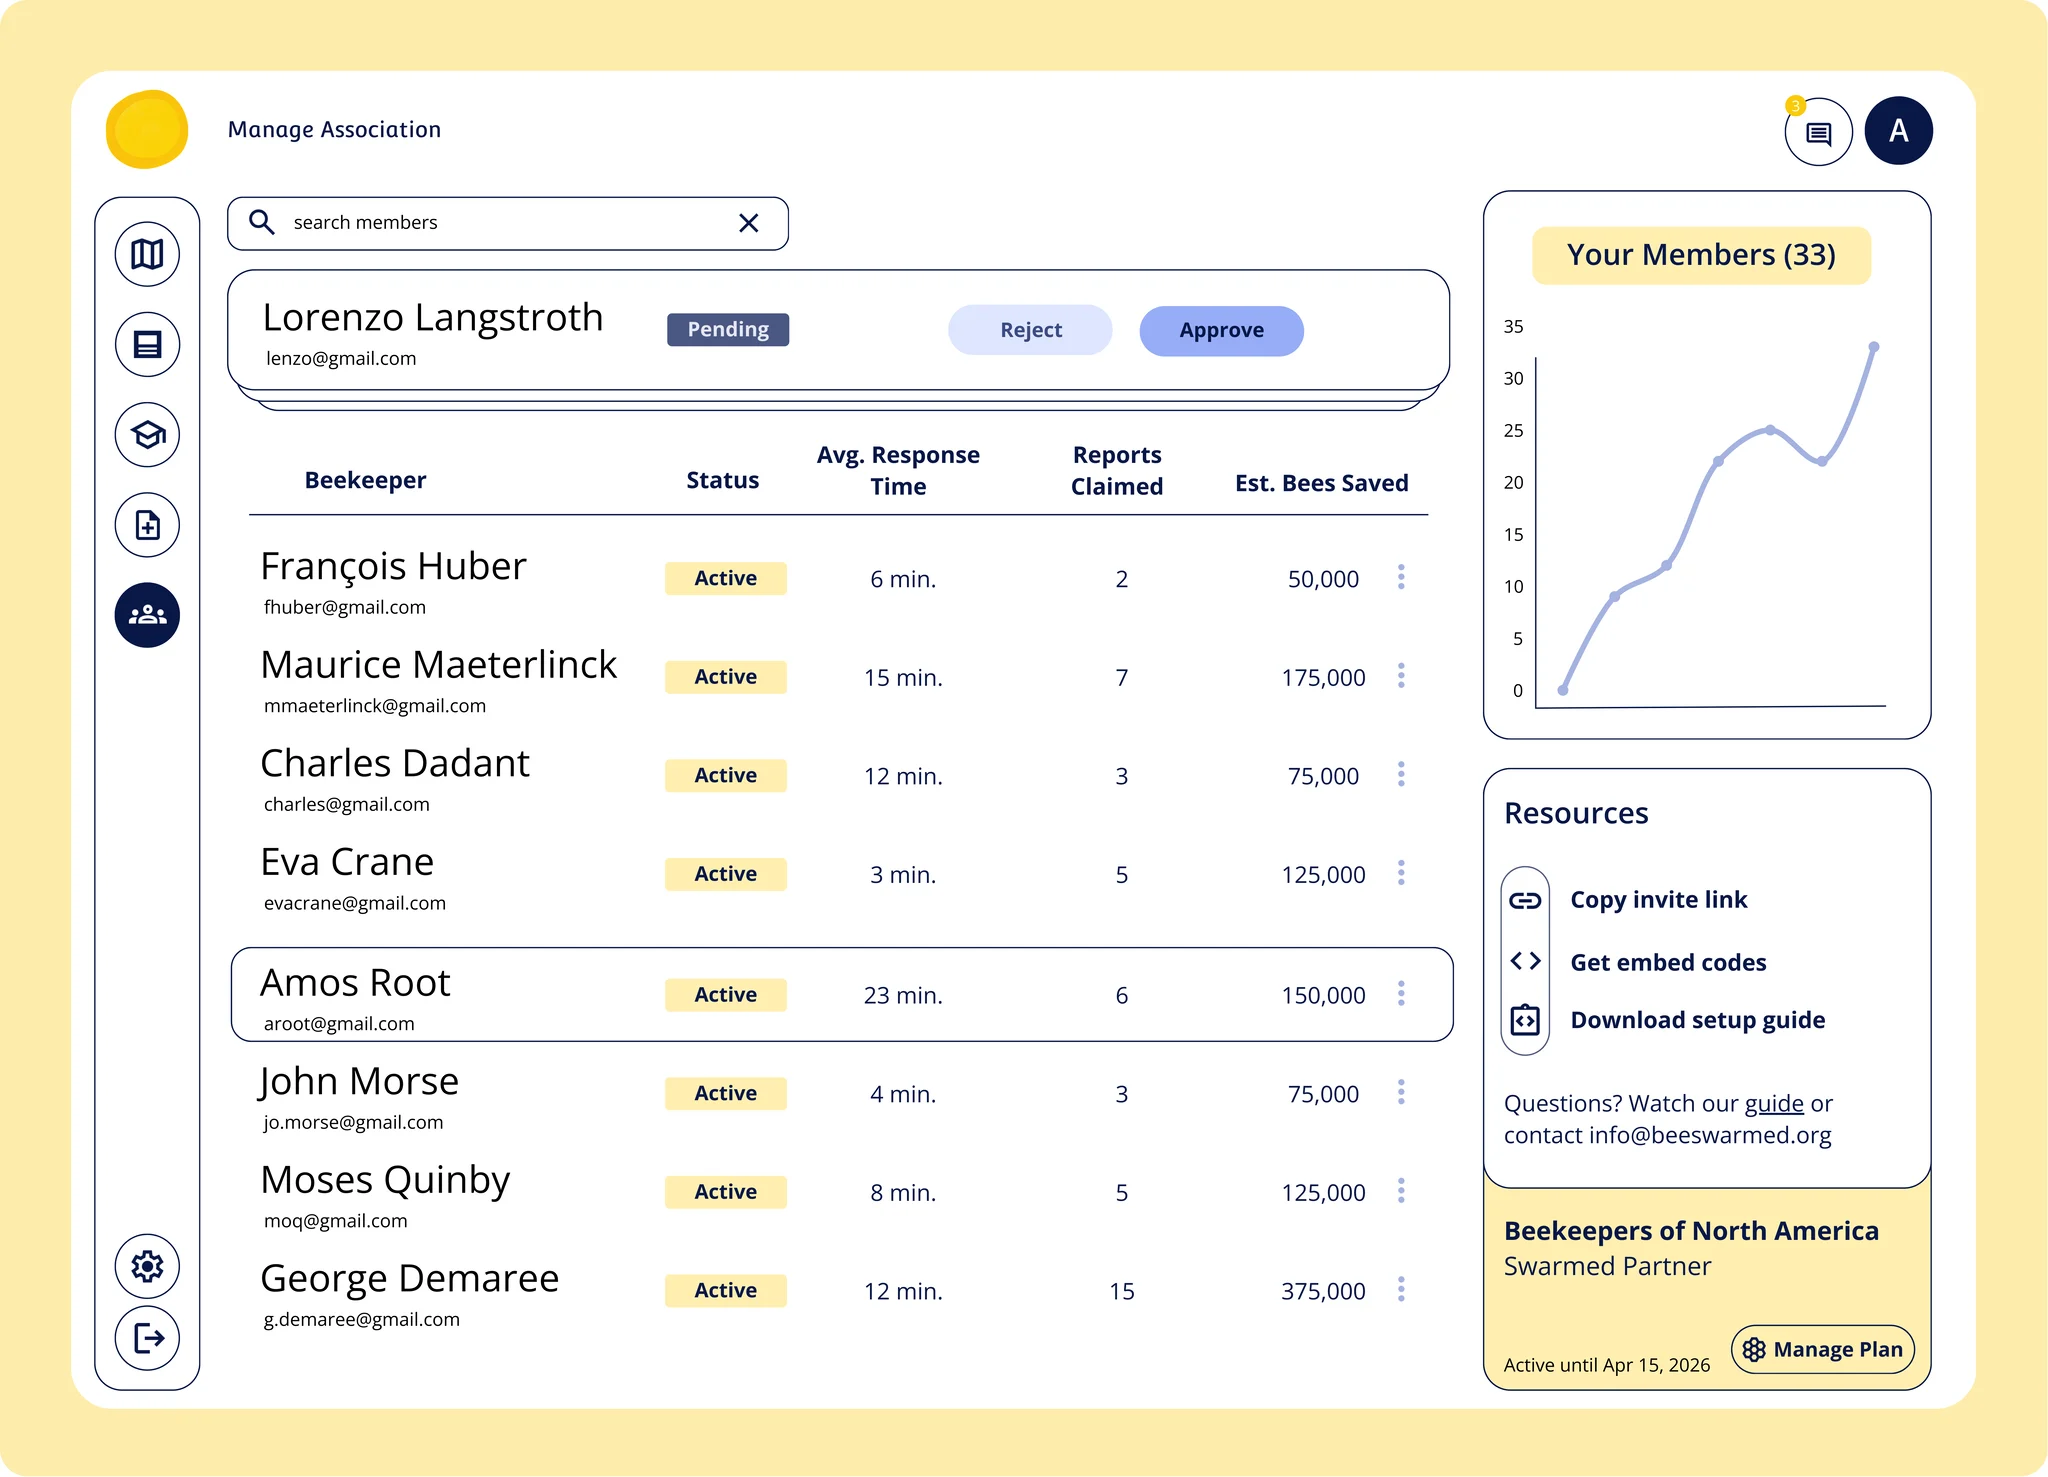
Task: Log out using the sign-out icon
Action: [147, 1338]
